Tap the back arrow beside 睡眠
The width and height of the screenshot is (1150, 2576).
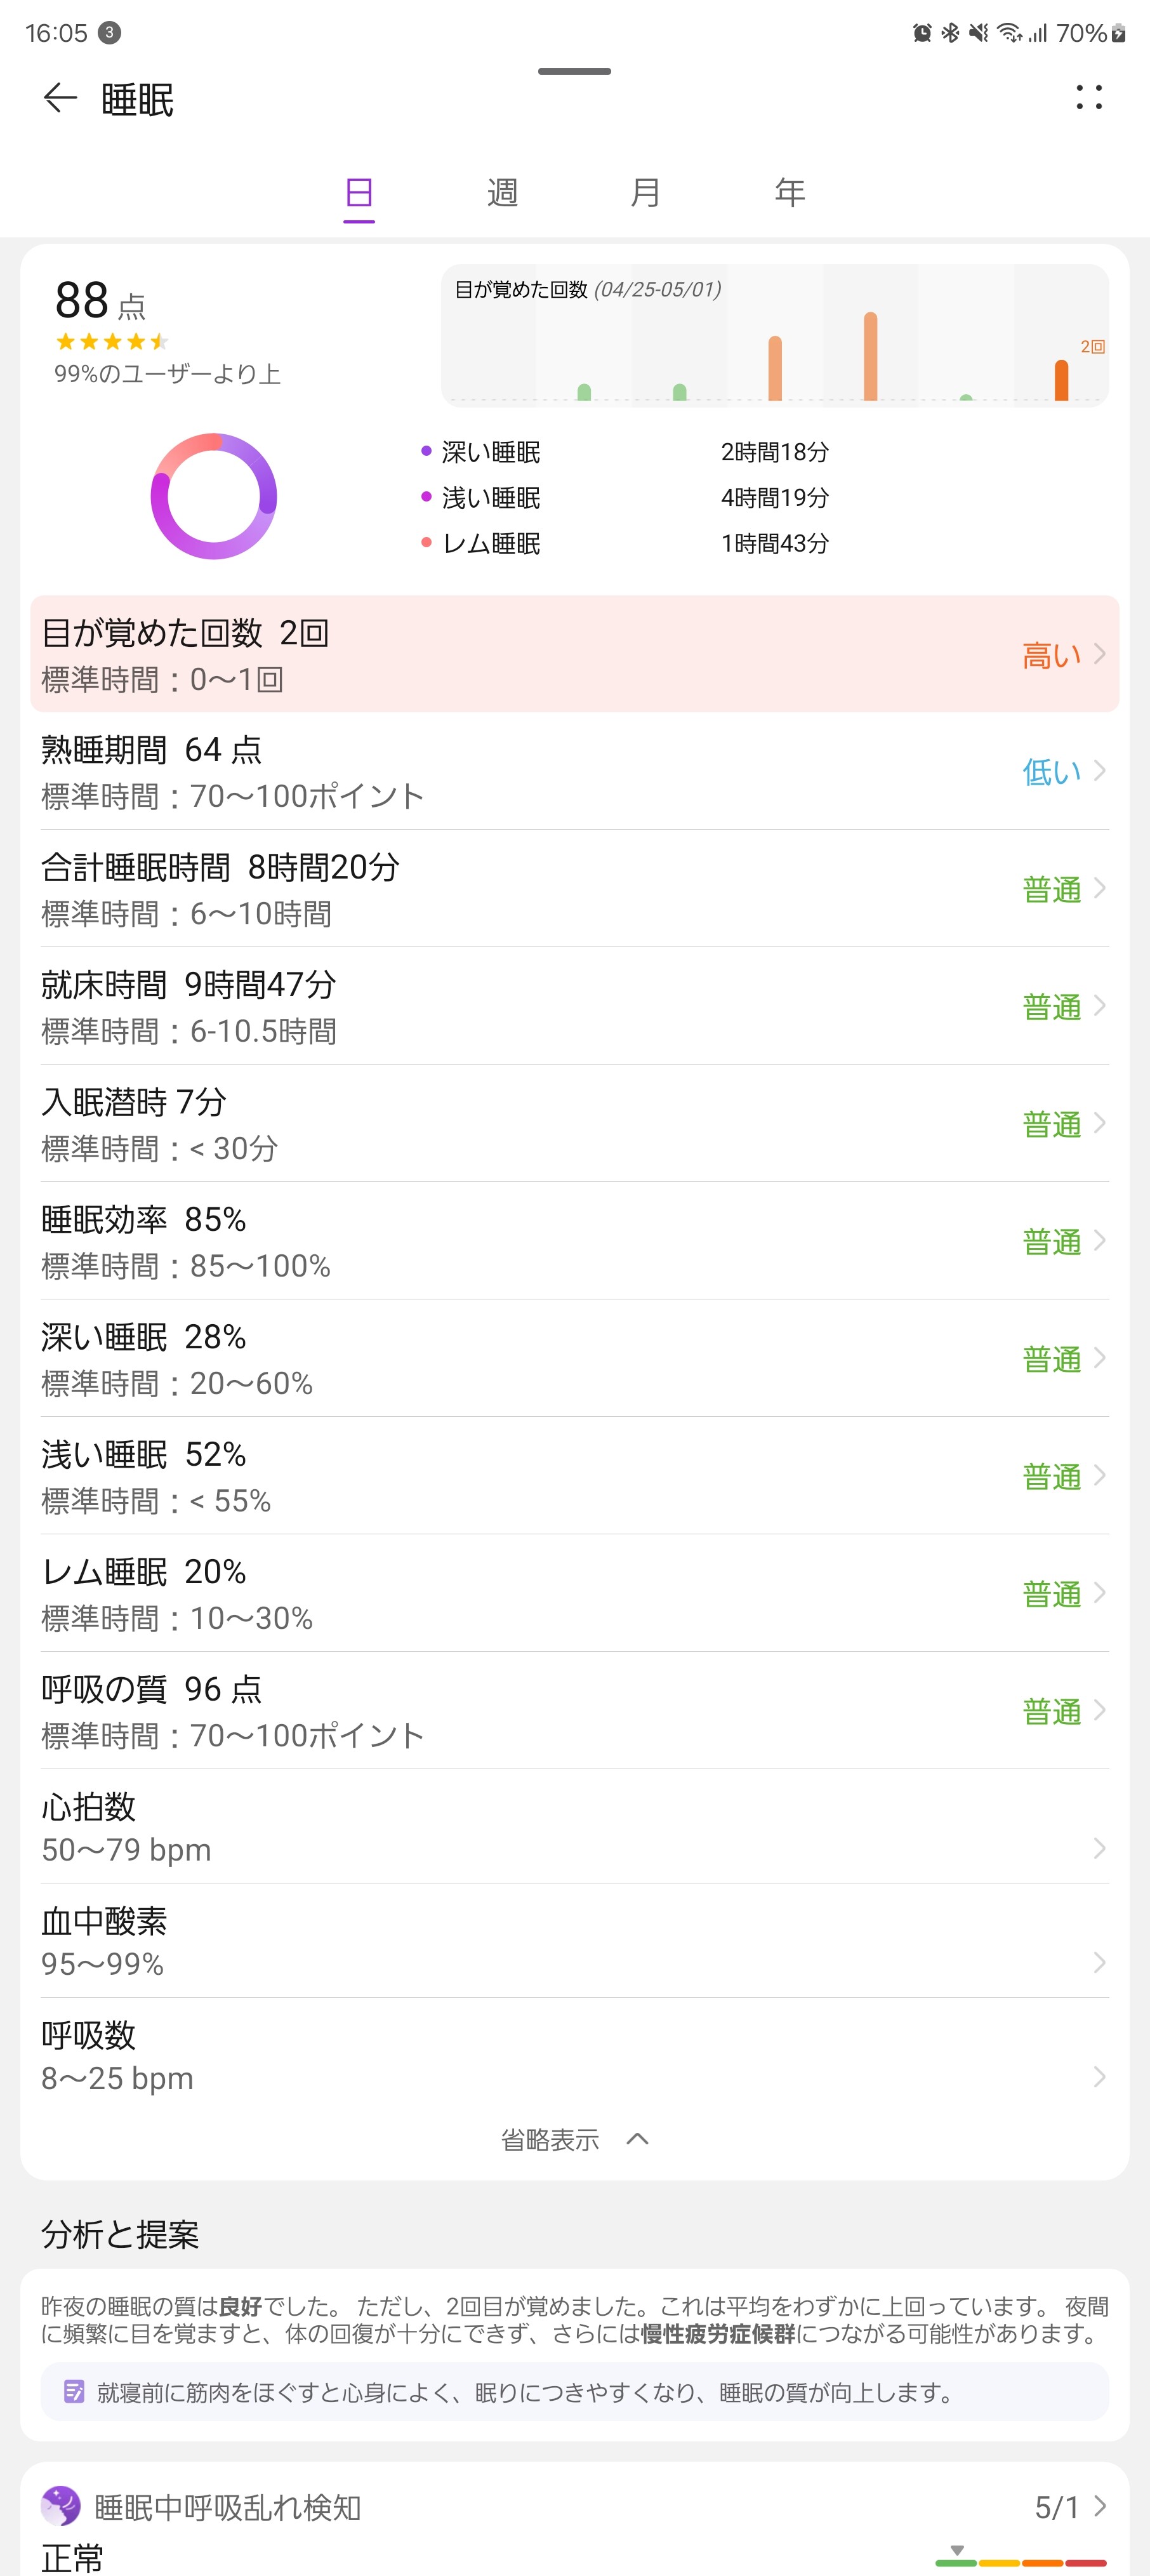tap(60, 98)
